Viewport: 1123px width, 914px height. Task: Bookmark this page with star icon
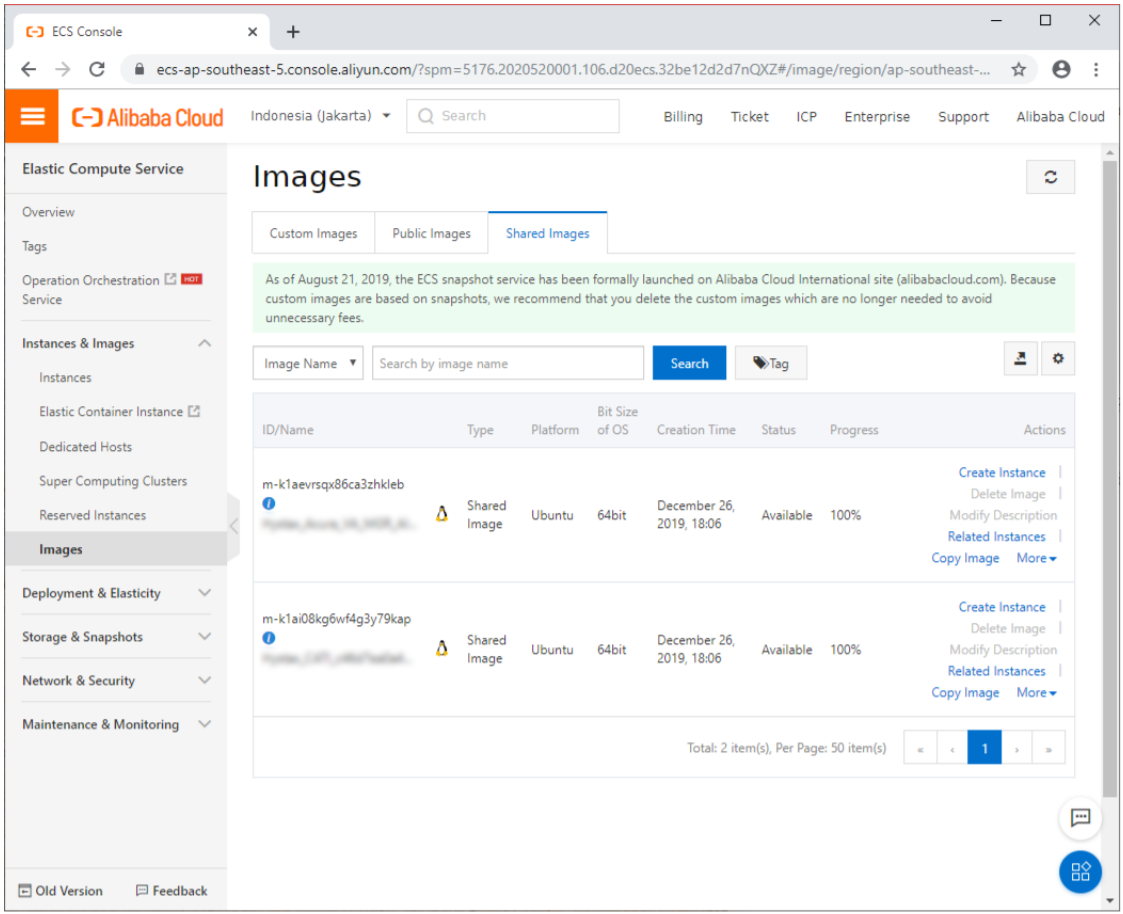click(1018, 69)
